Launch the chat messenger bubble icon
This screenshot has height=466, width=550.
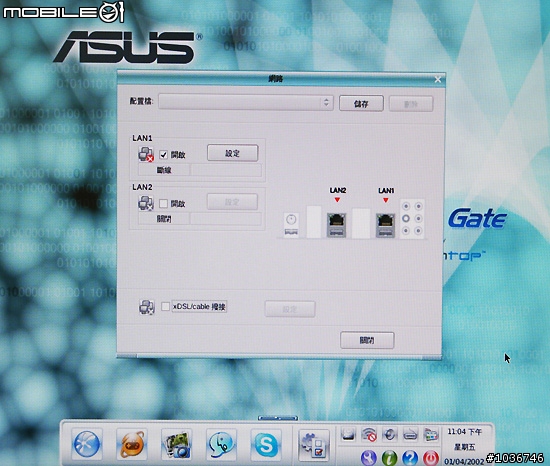click(x=221, y=445)
